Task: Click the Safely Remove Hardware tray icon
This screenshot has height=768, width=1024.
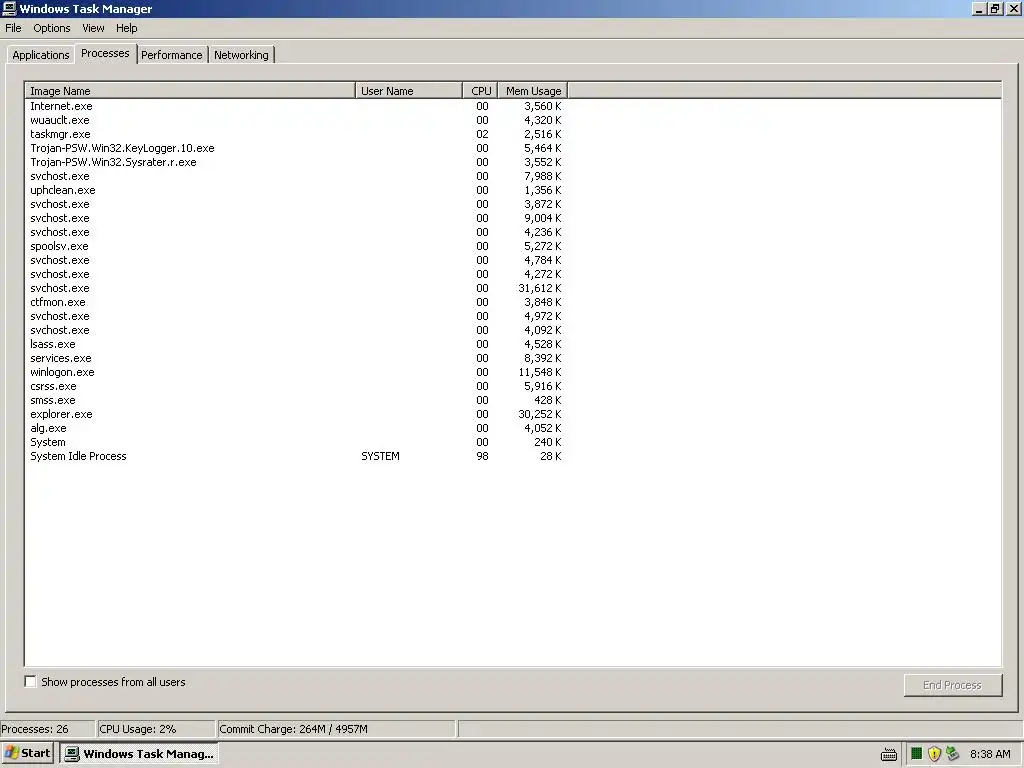Action: tap(952, 754)
